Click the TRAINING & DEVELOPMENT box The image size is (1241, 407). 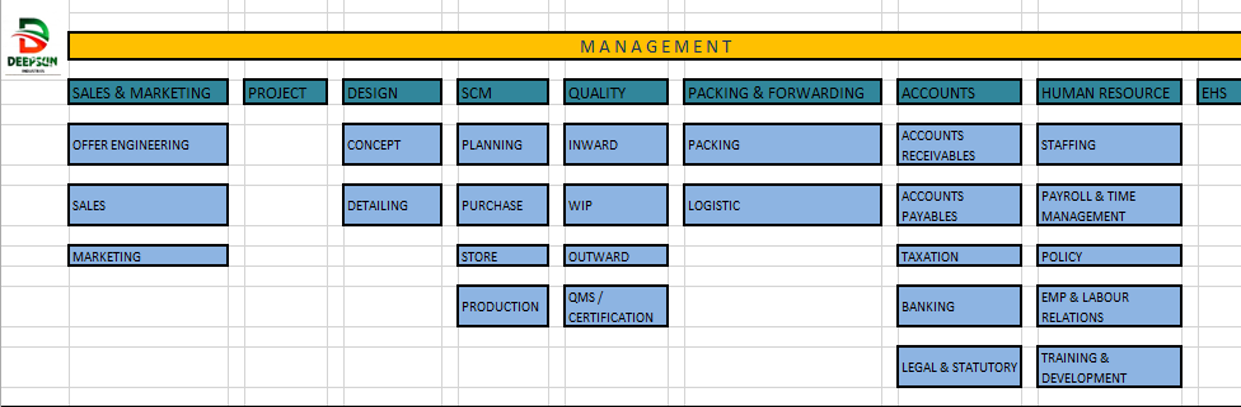click(x=1108, y=367)
